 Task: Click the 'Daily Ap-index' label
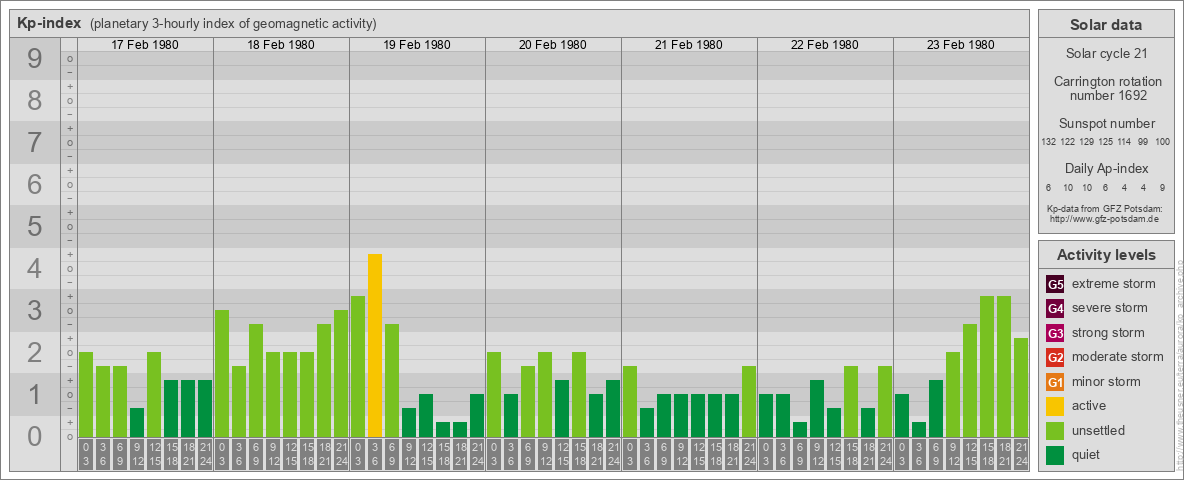click(x=1106, y=168)
